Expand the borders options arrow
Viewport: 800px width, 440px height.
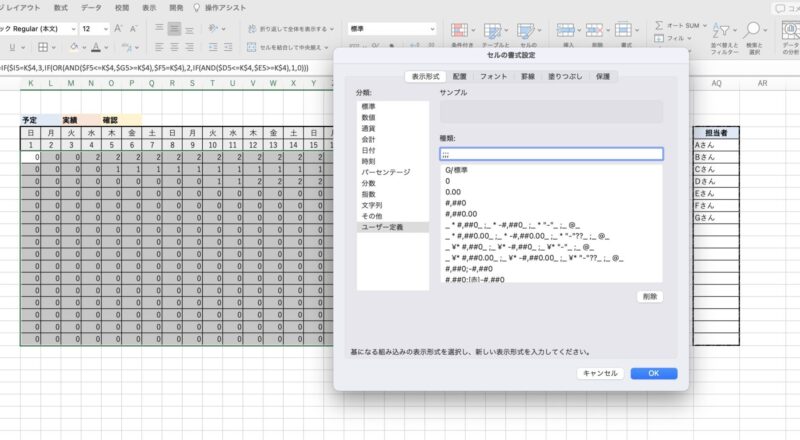54,47
